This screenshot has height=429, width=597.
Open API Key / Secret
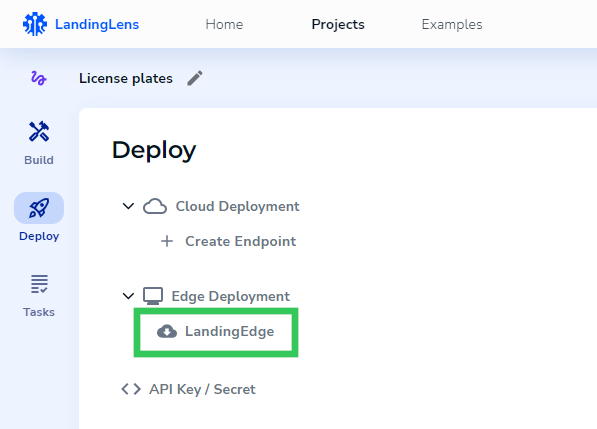click(202, 389)
